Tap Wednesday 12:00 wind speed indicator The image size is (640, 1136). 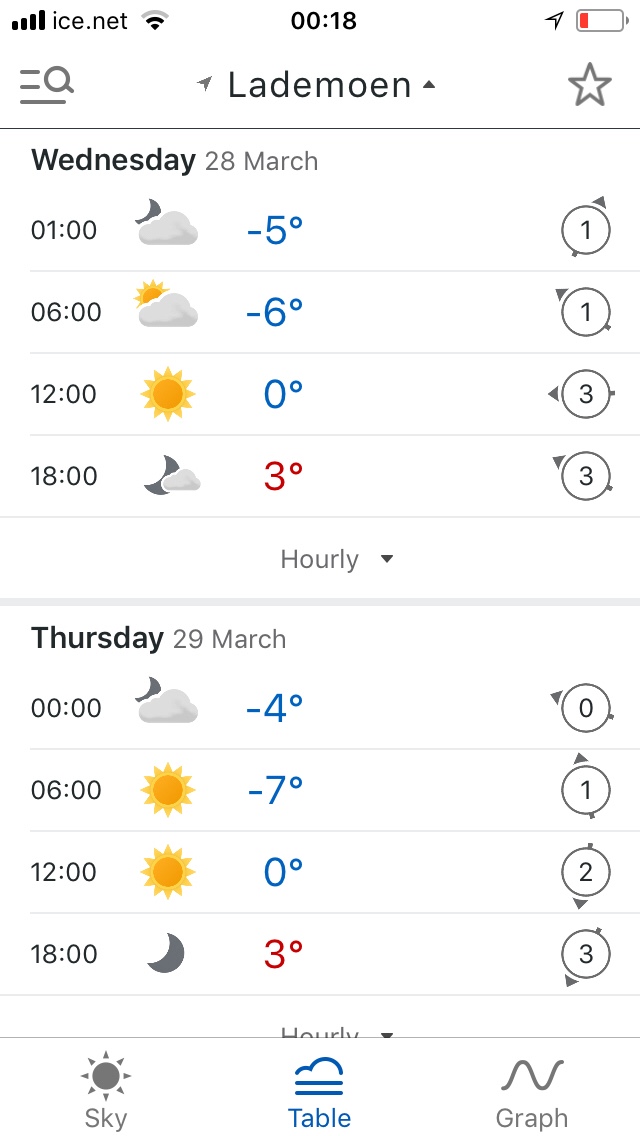585,394
